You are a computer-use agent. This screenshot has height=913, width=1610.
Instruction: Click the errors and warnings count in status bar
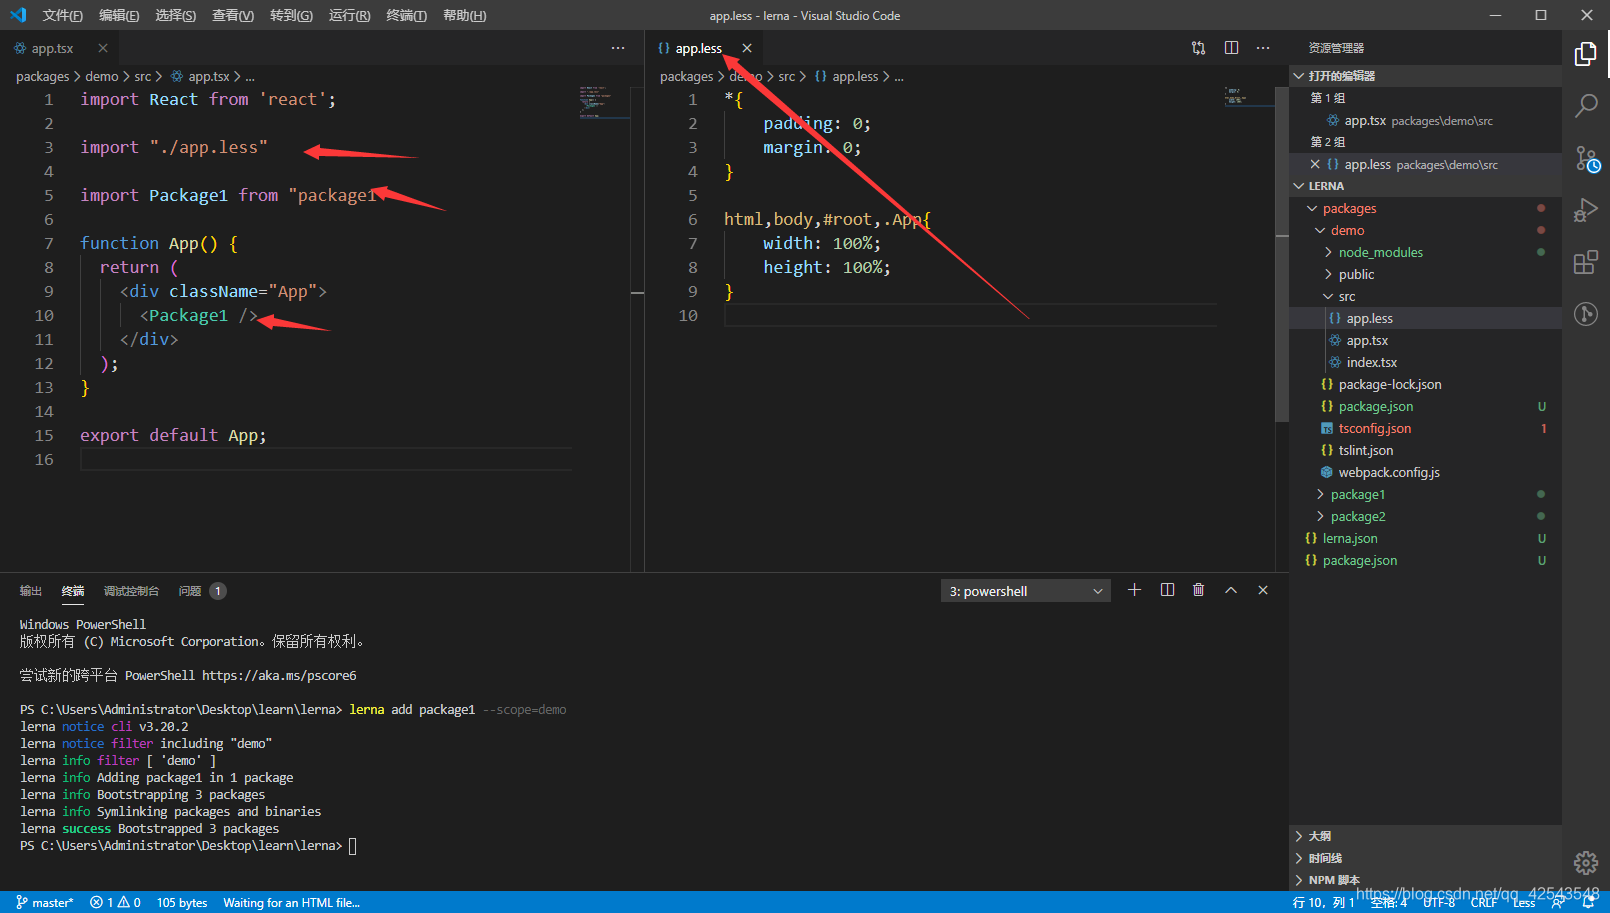point(115,902)
